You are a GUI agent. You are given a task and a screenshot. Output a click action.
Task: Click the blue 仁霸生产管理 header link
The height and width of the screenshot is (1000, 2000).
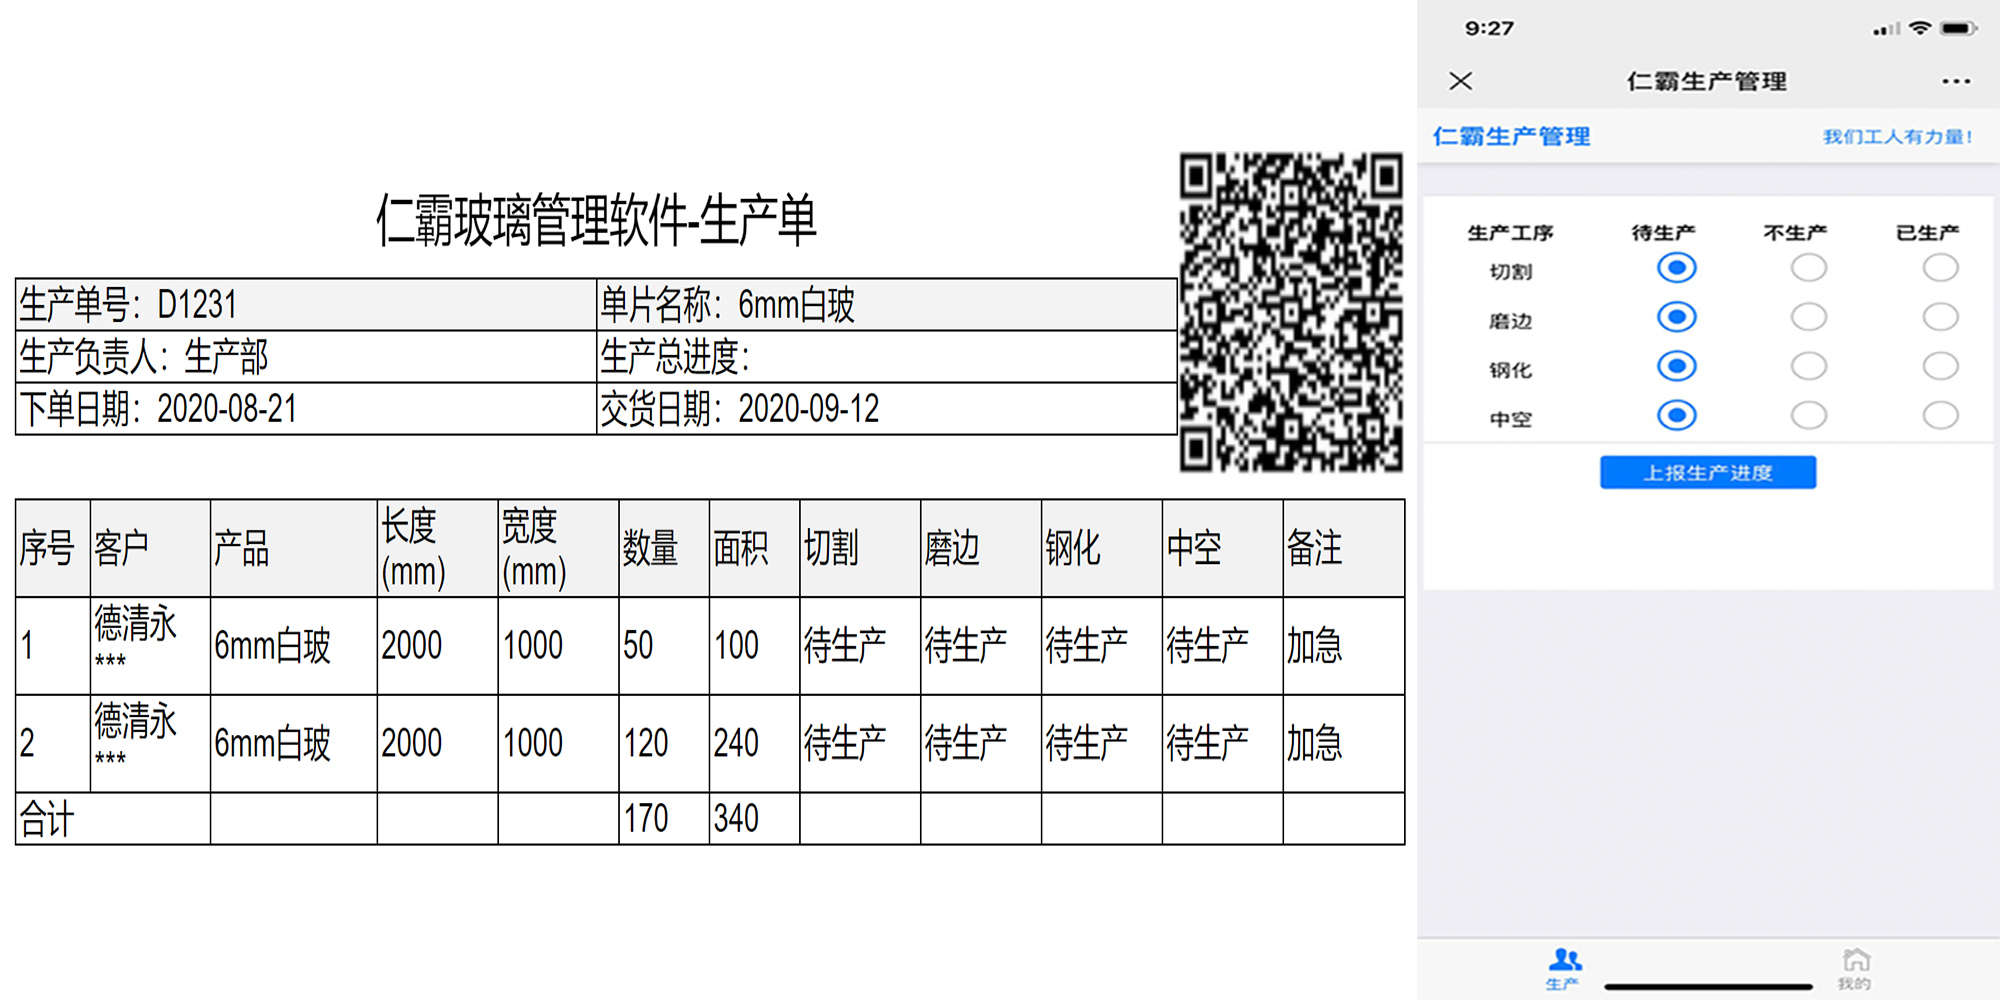tap(1511, 137)
